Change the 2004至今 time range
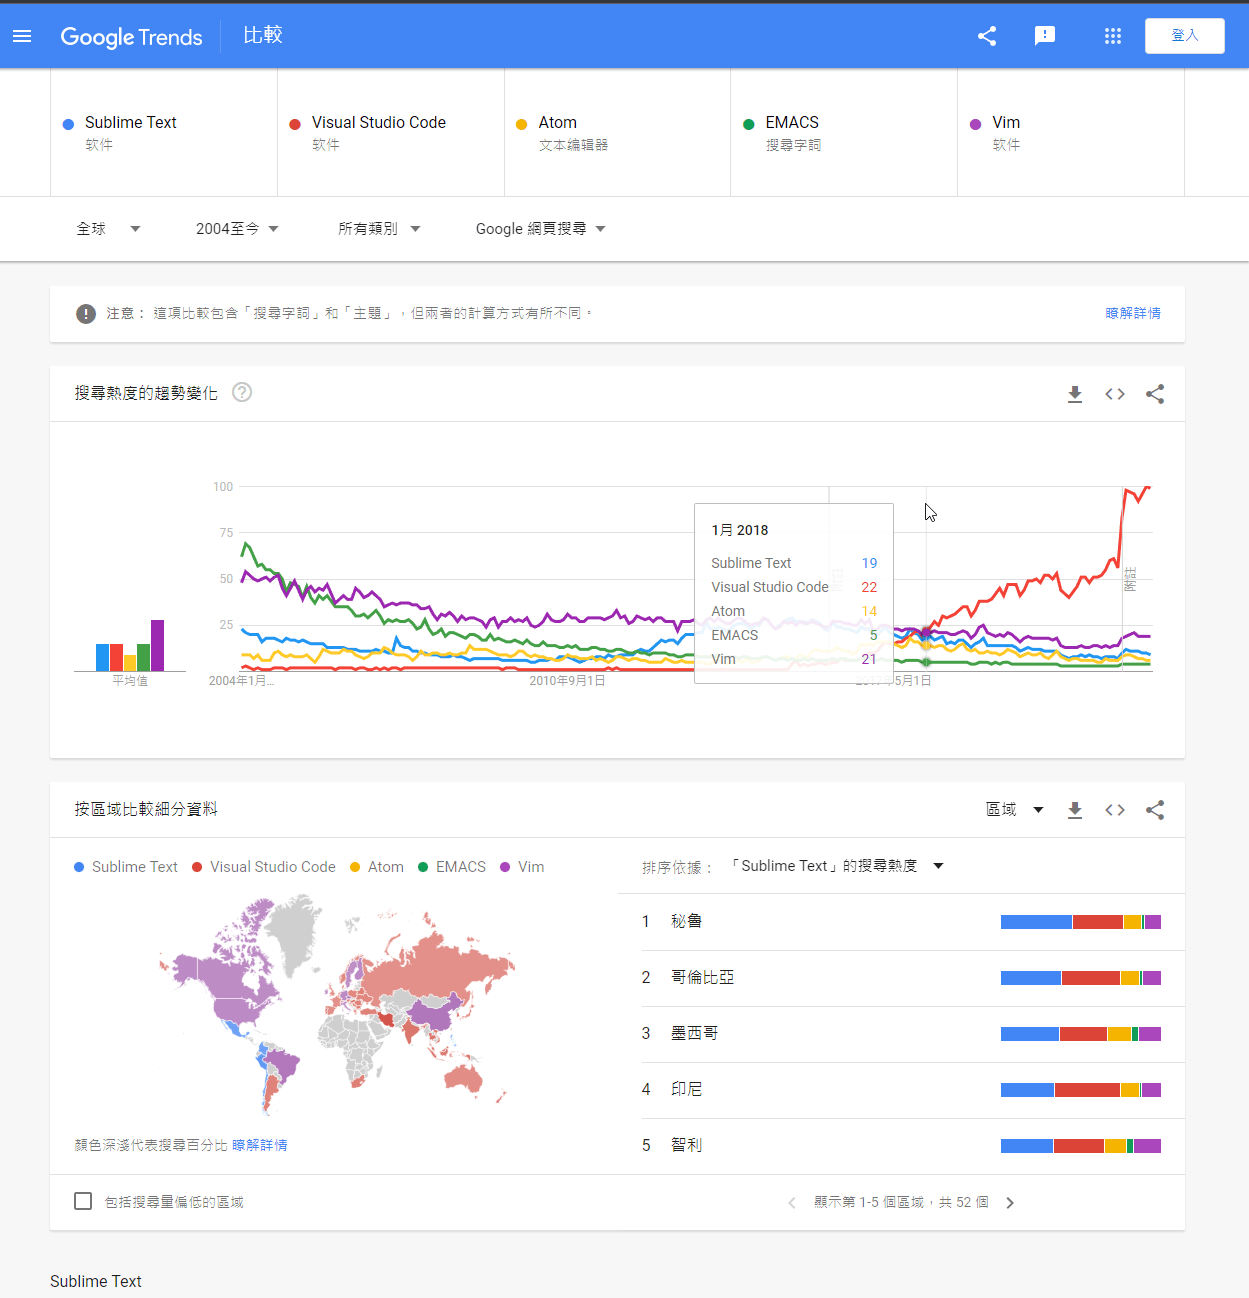Screen dimensions: 1249x1298 coord(237,228)
